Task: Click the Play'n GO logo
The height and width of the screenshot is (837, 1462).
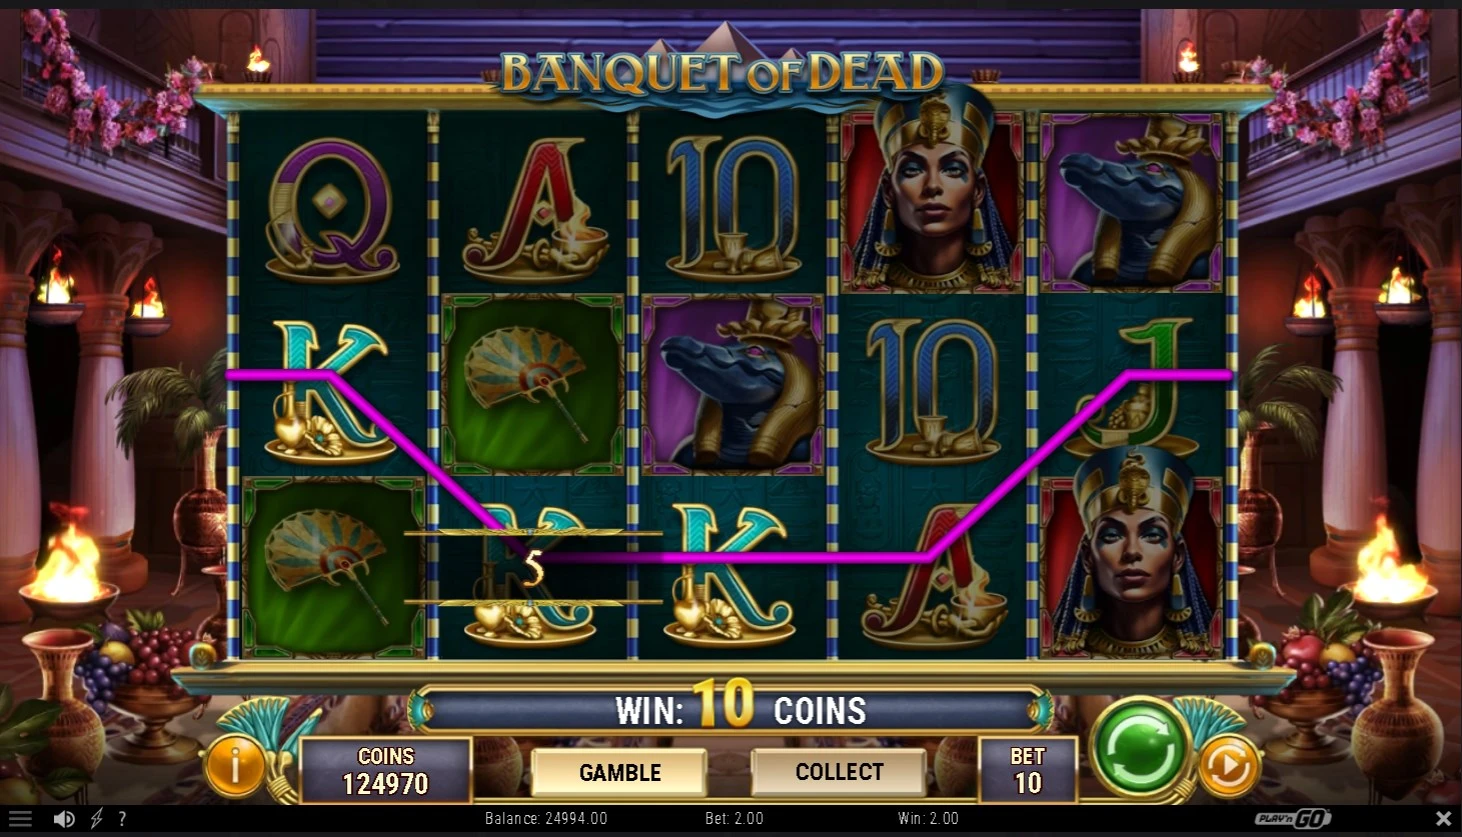Action: click(1293, 819)
